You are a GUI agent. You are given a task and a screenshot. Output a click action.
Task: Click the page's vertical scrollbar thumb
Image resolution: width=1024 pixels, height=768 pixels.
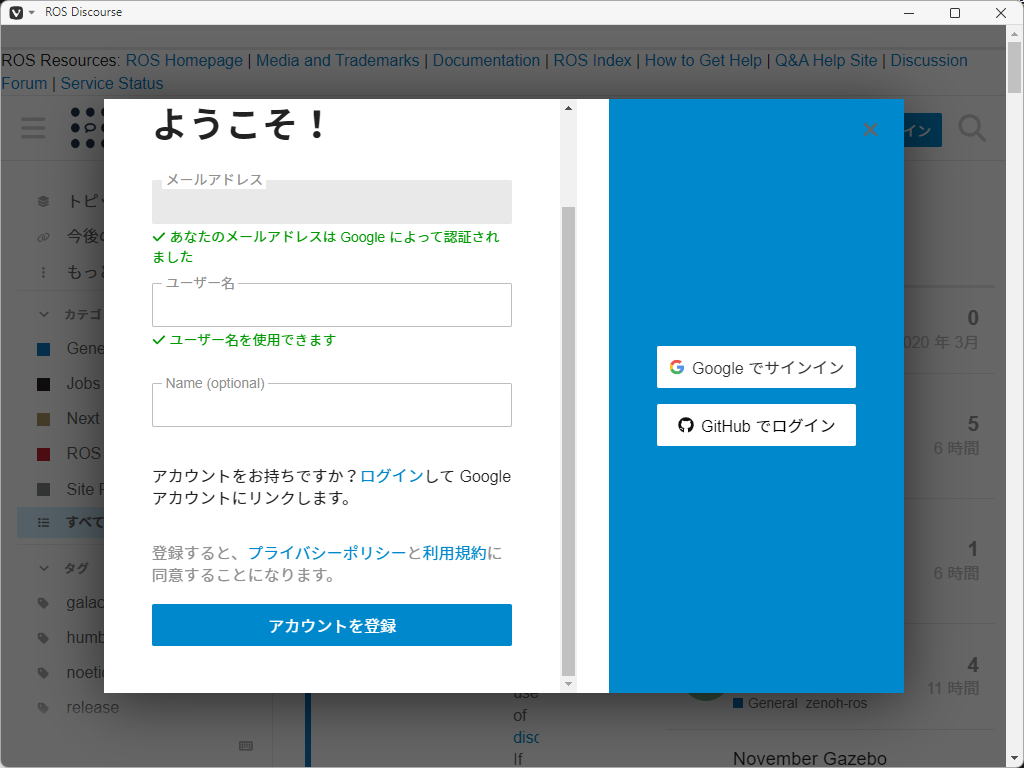pos(1014,69)
